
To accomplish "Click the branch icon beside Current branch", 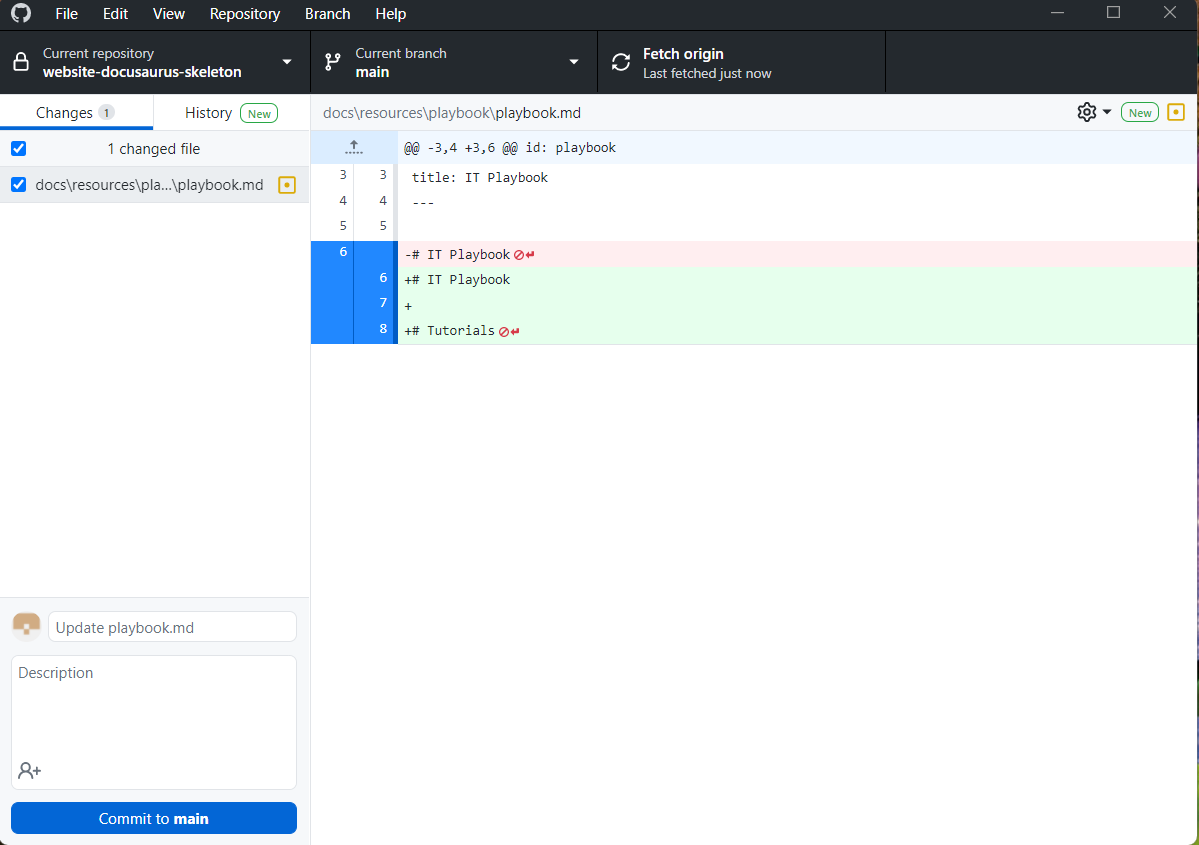I will (333, 63).
